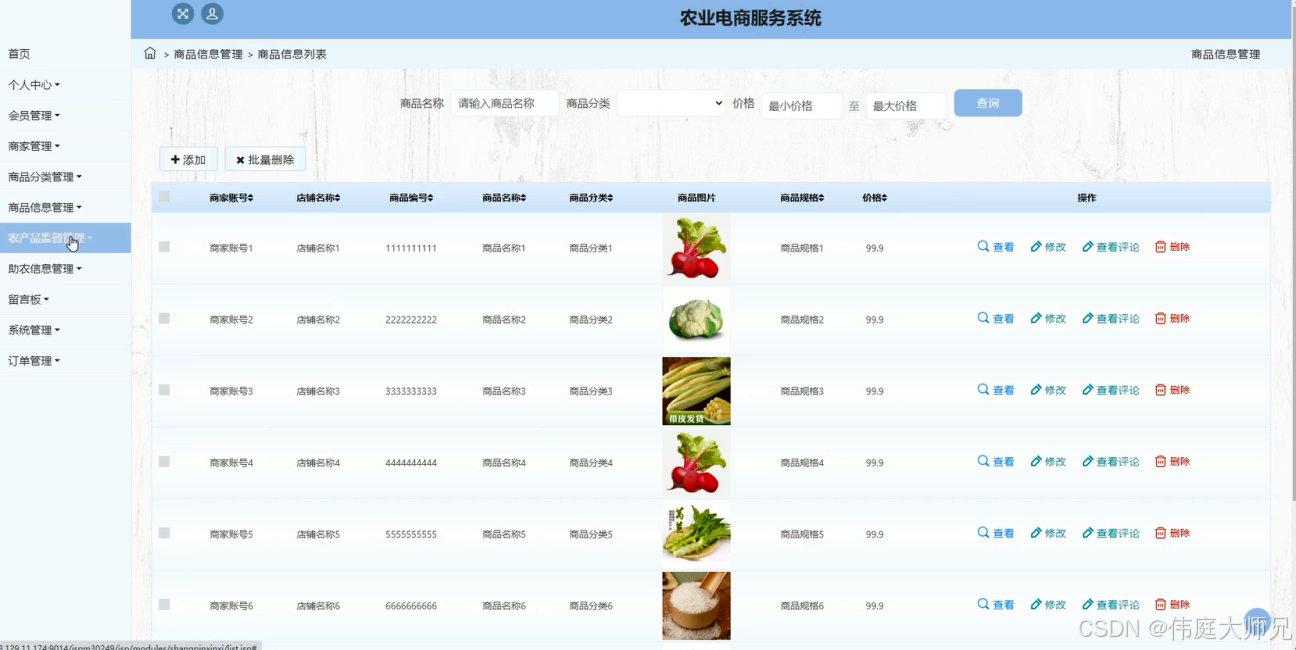Toggle the select-all checkbox in table header
The image size is (1296, 650).
(x=164, y=197)
